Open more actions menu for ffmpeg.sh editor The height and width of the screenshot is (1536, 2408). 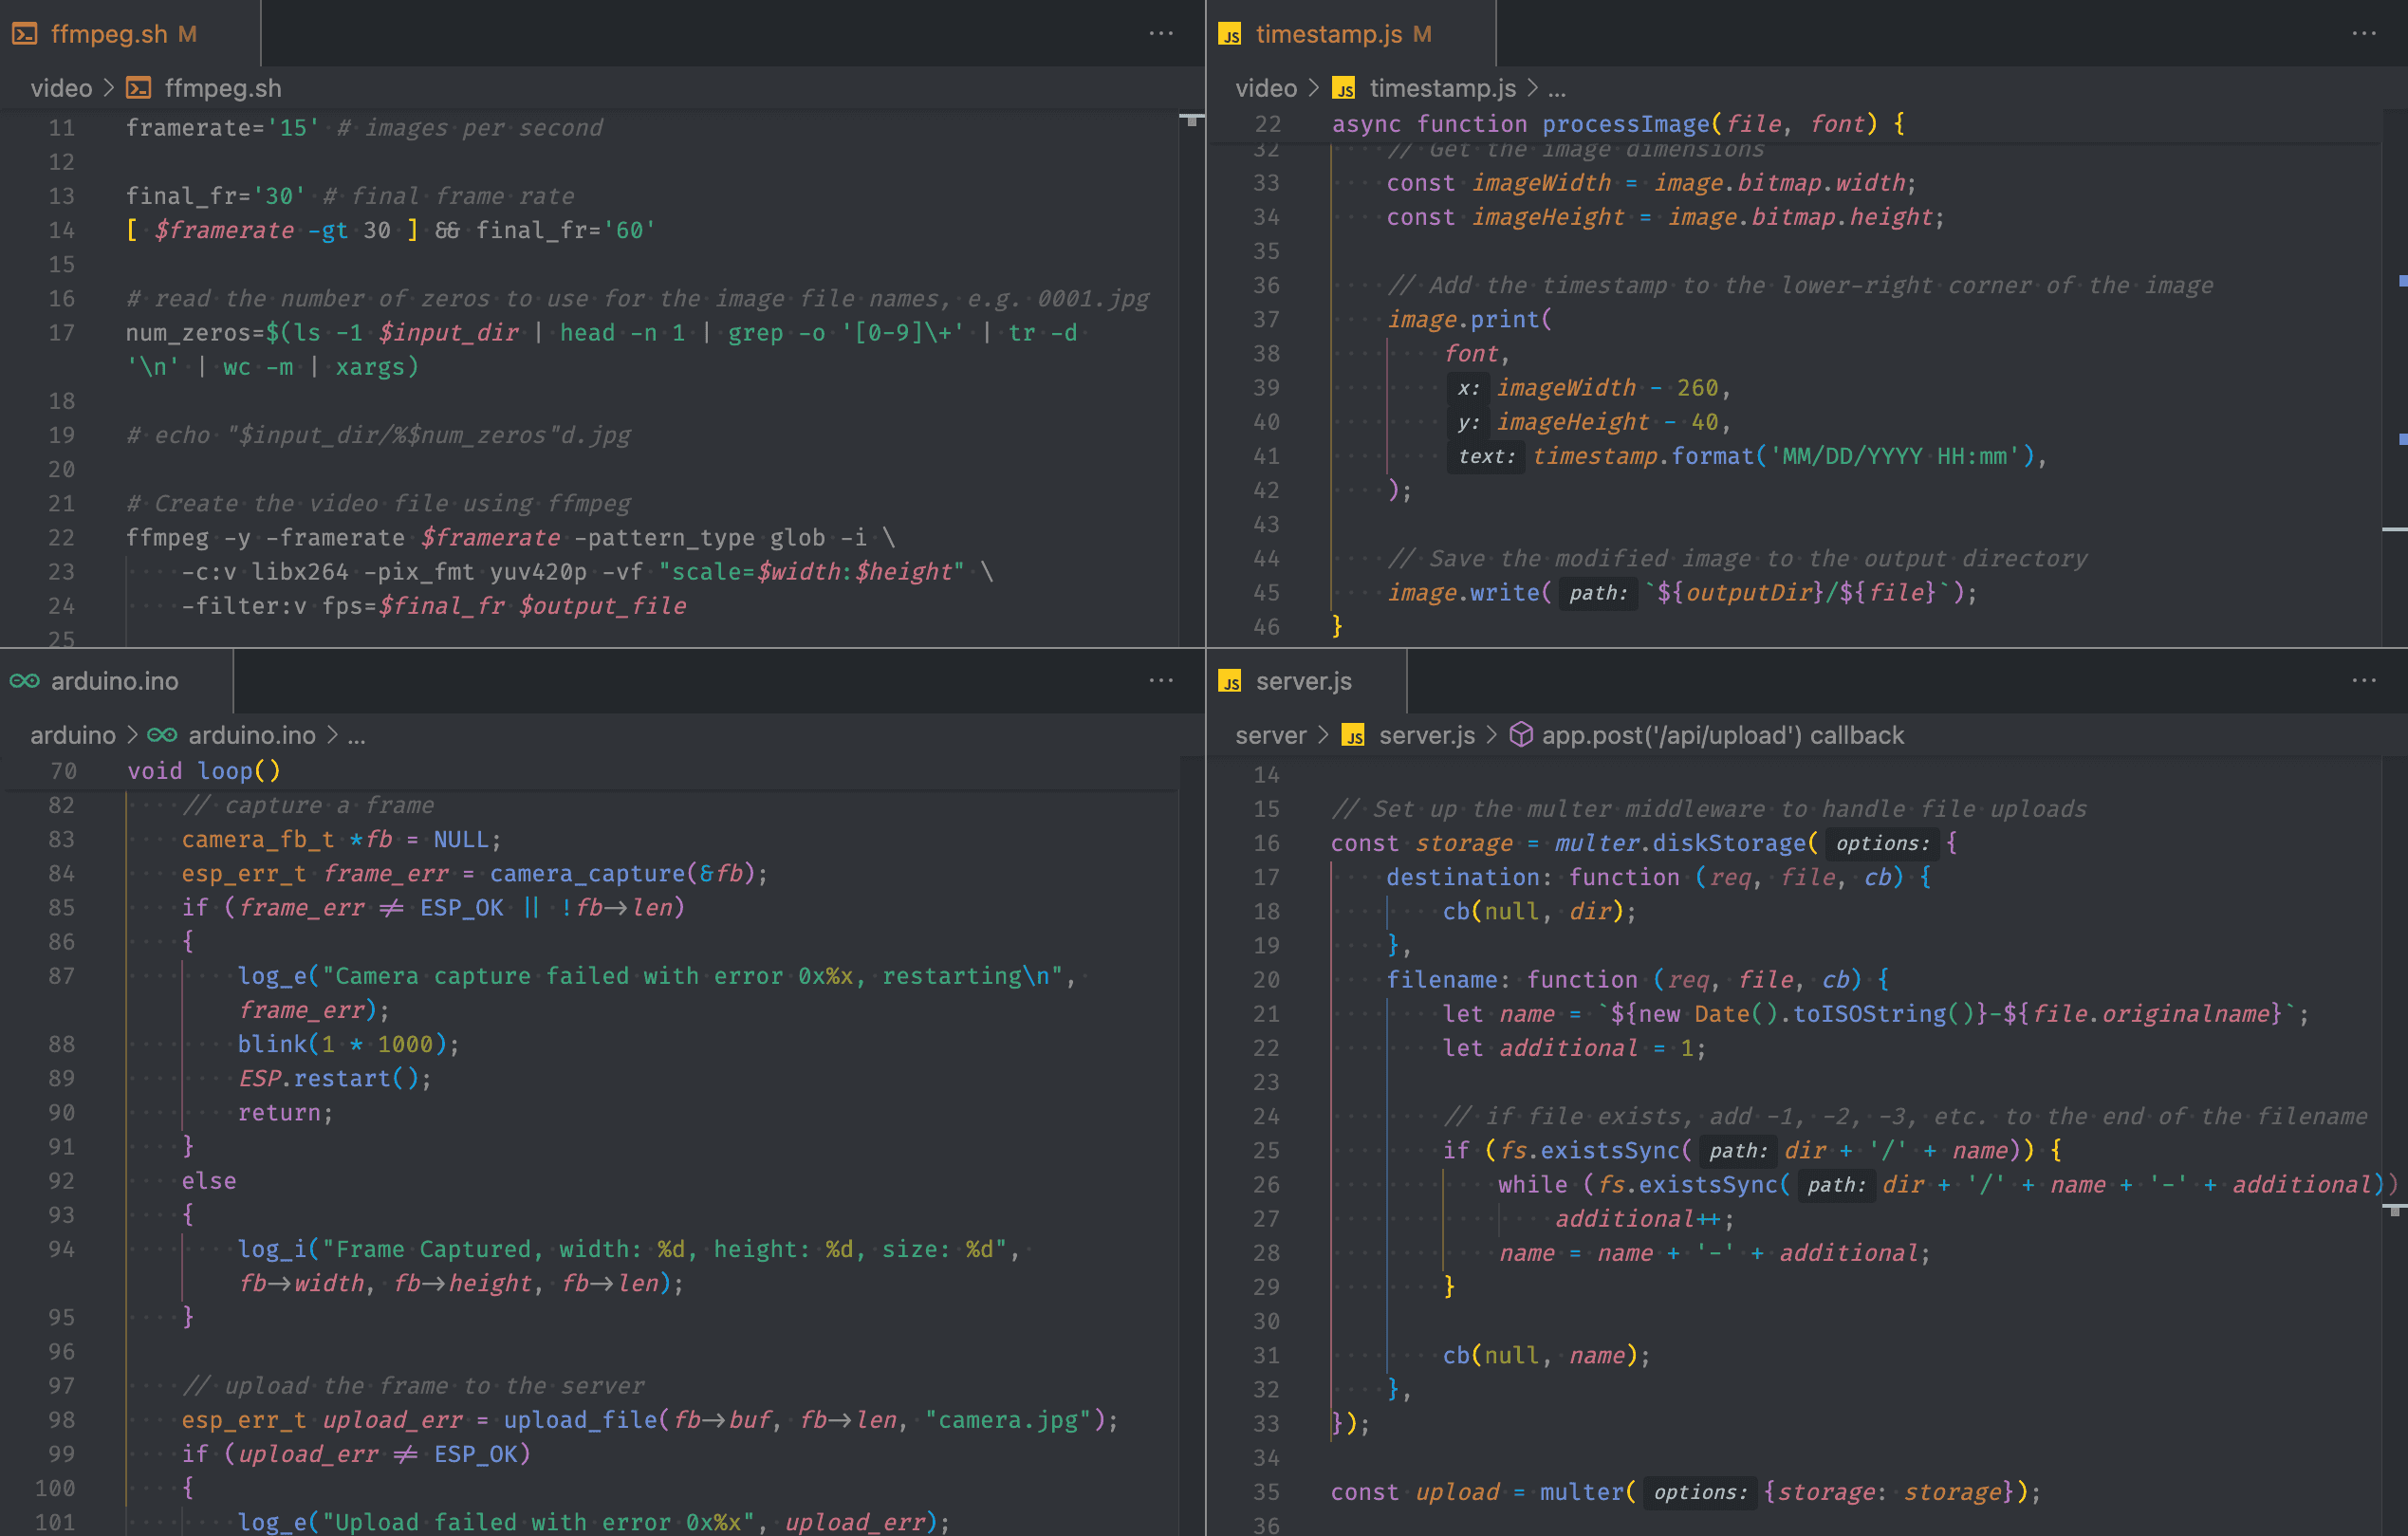1160,34
